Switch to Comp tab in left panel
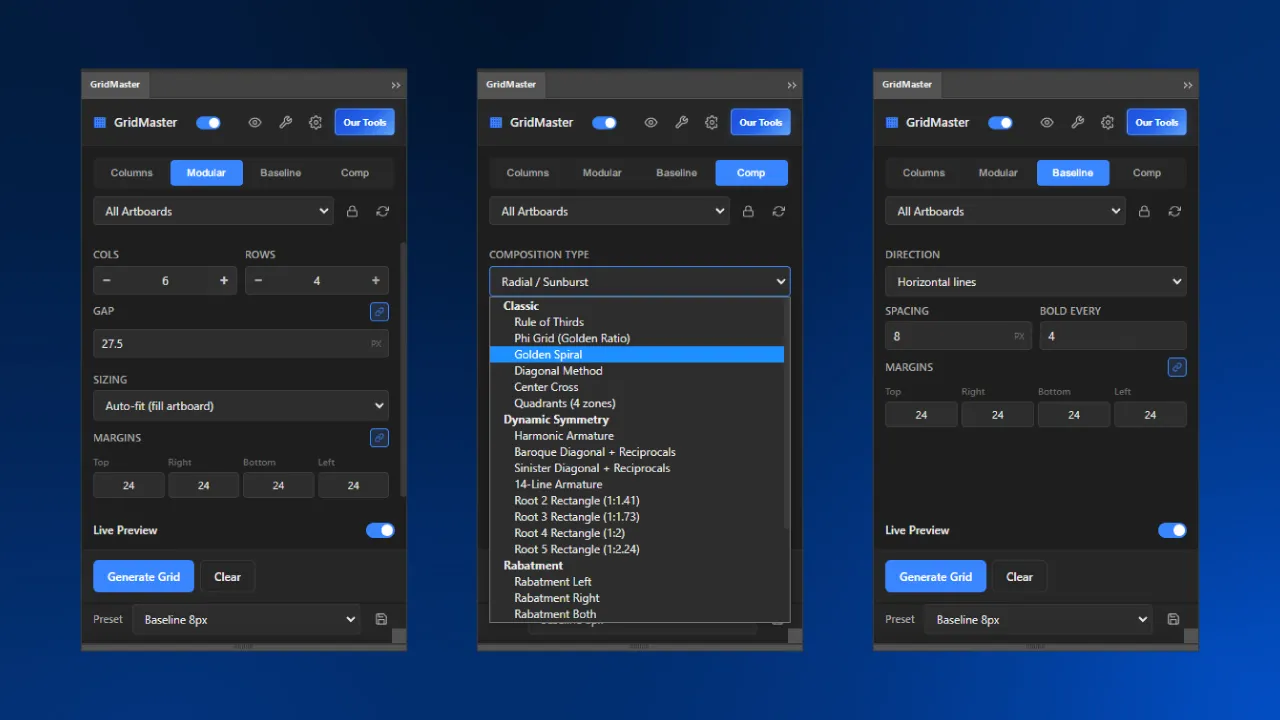This screenshot has height=720, width=1280. 355,173
